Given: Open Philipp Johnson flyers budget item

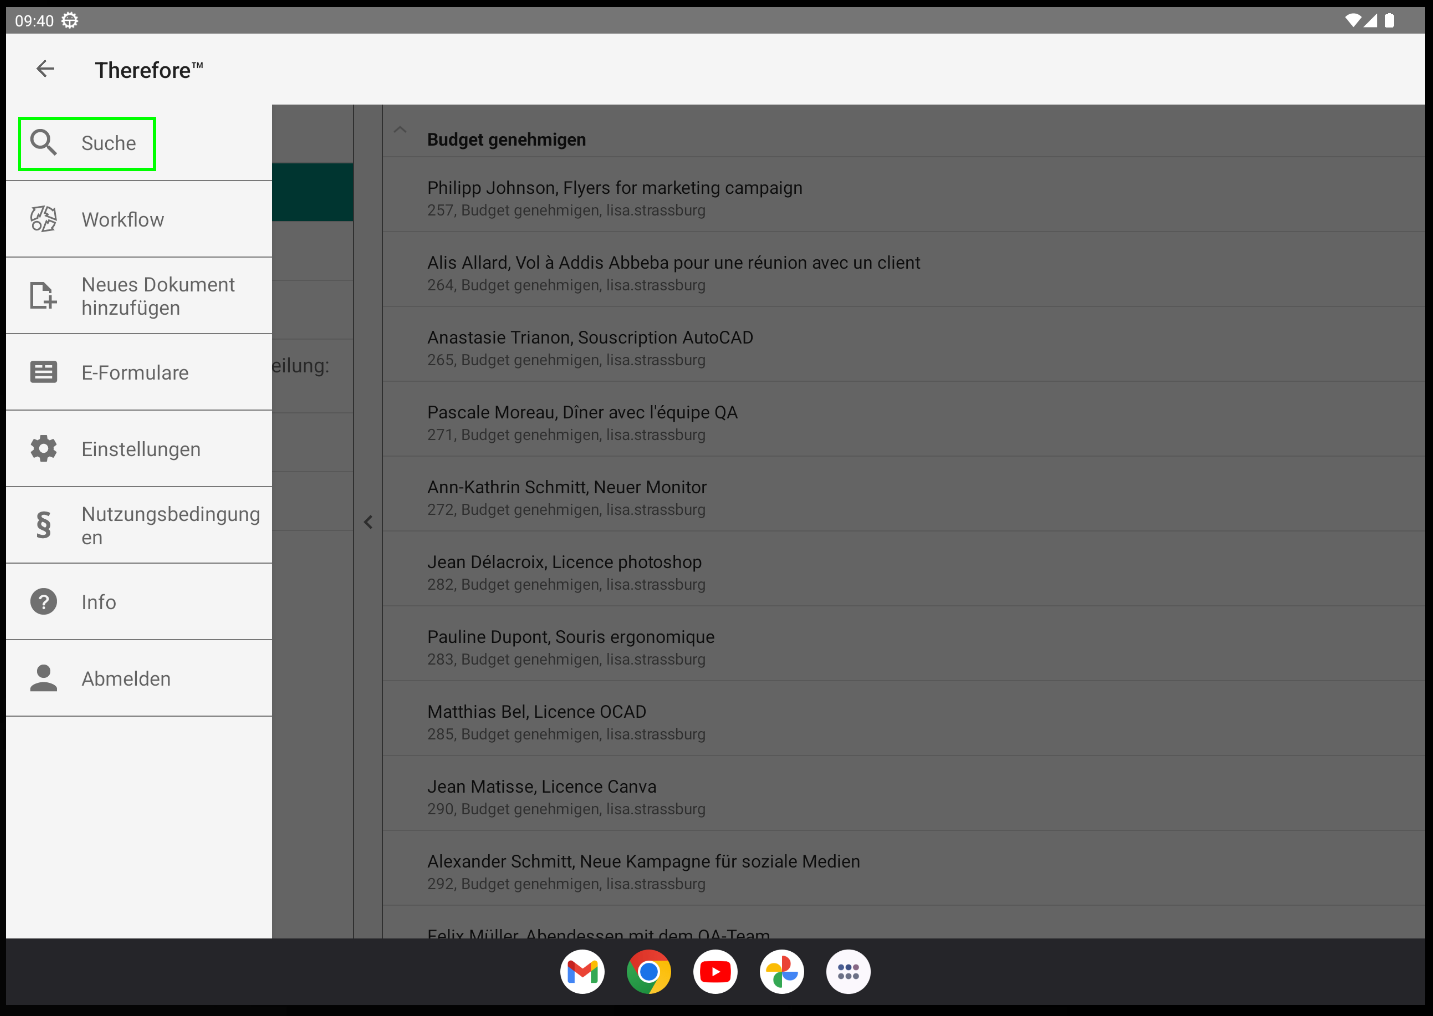Looking at the screenshot, I should click(x=614, y=197).
